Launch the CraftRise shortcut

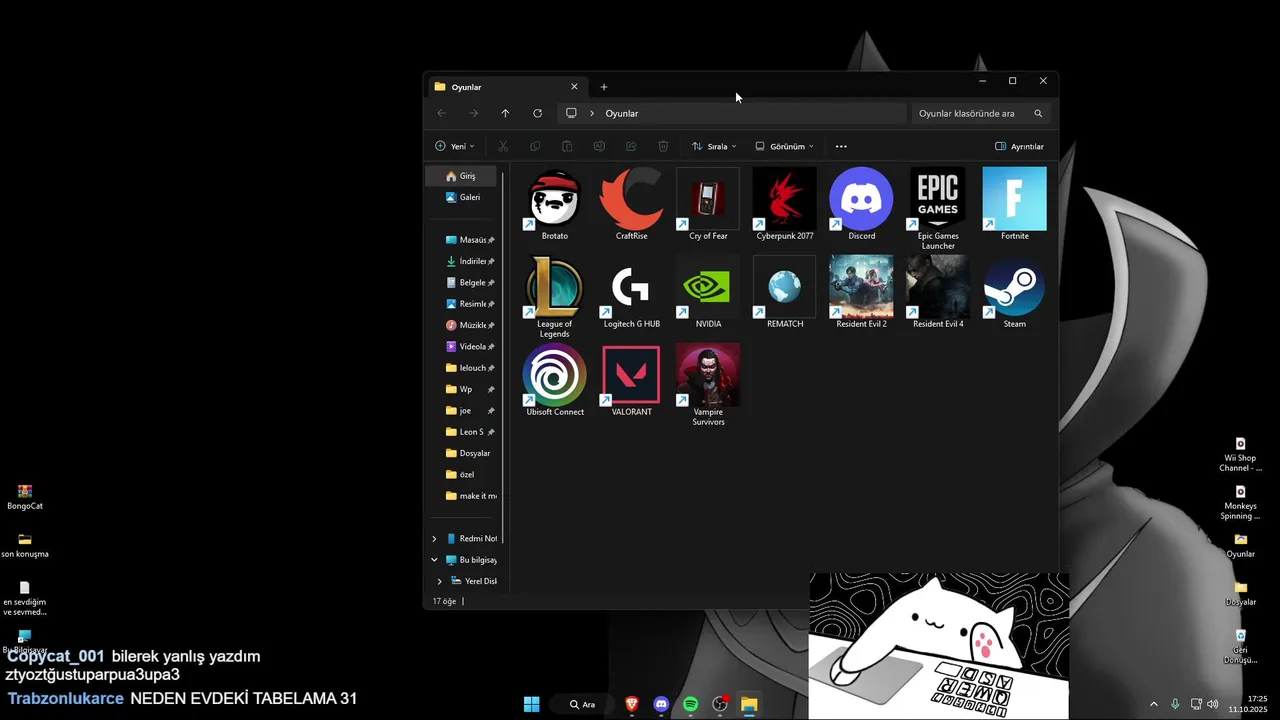(631, 204)
